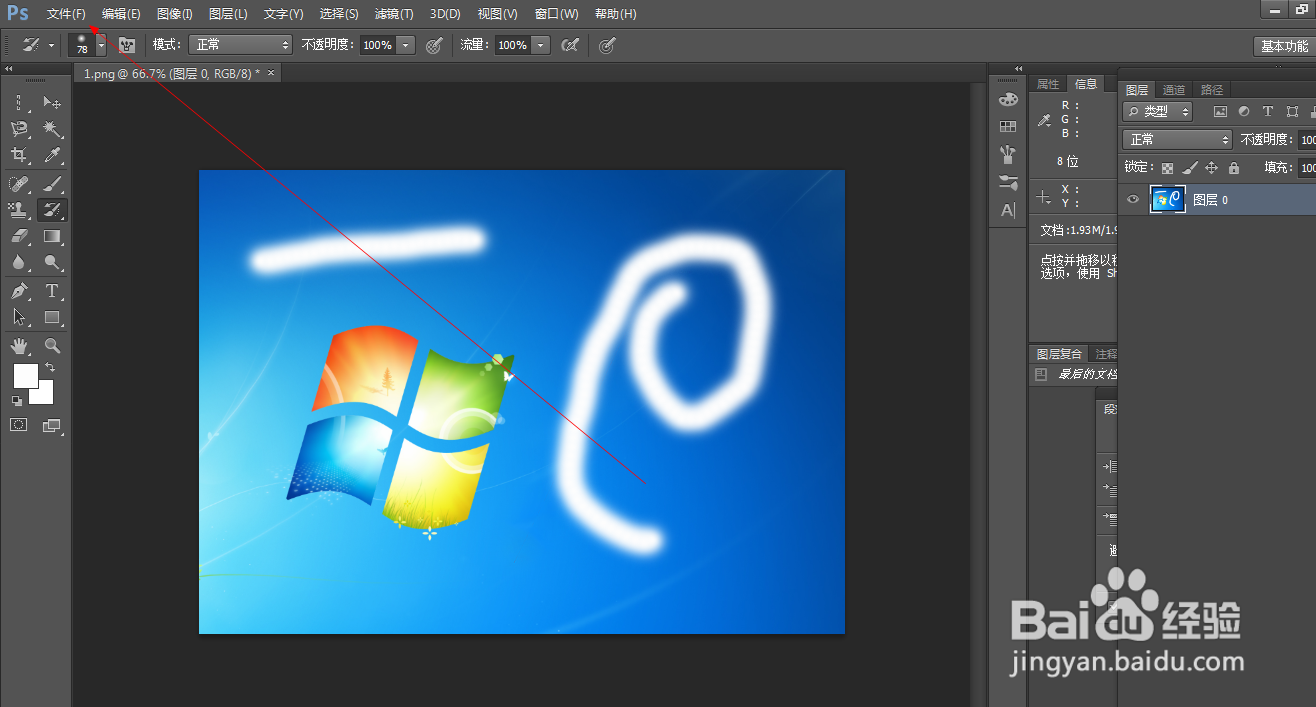Toggle lock transparent pixels
Image resolution: width=1316 pixels, height=707 pixels.
pos(1167,168)
